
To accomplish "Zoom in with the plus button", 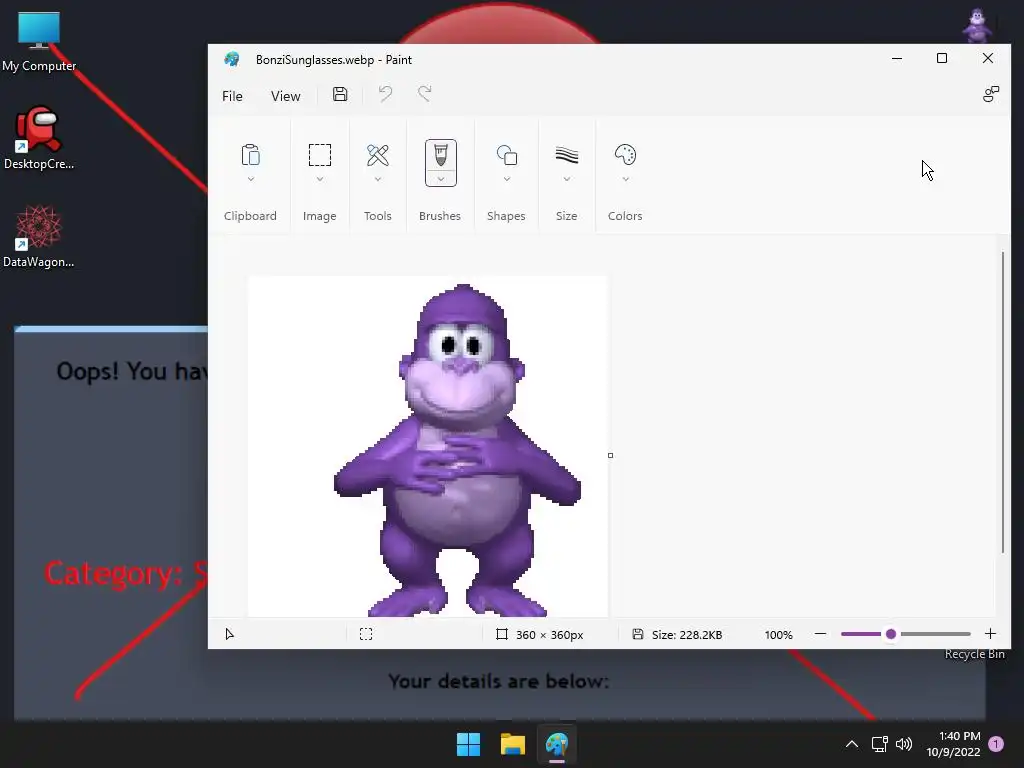I will [990, 634].
